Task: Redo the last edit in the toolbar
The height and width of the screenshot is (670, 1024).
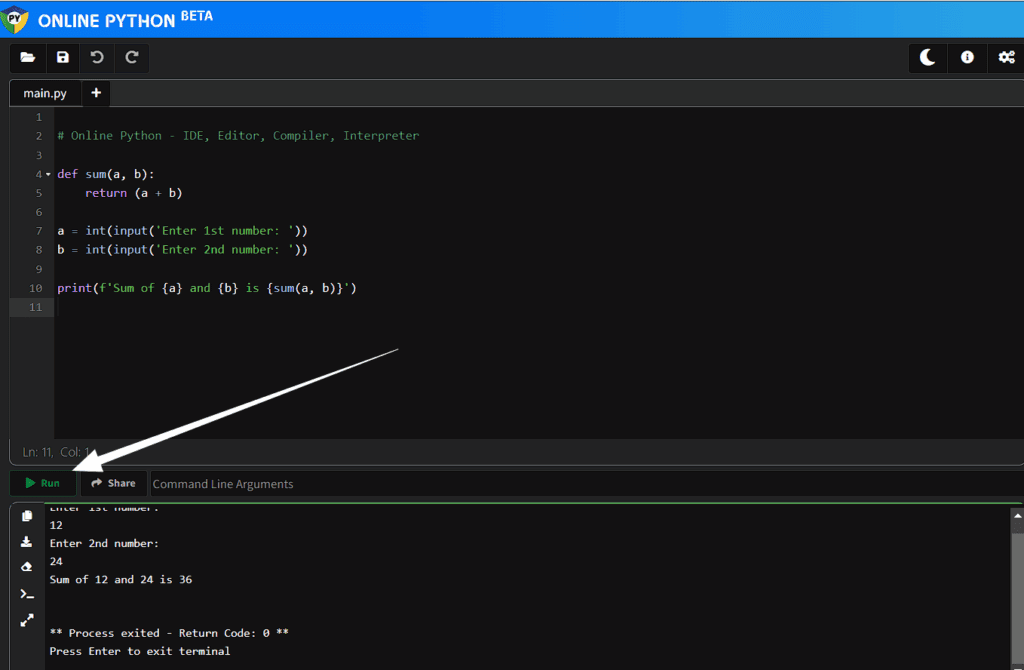Action: click(x=131, y=58)
